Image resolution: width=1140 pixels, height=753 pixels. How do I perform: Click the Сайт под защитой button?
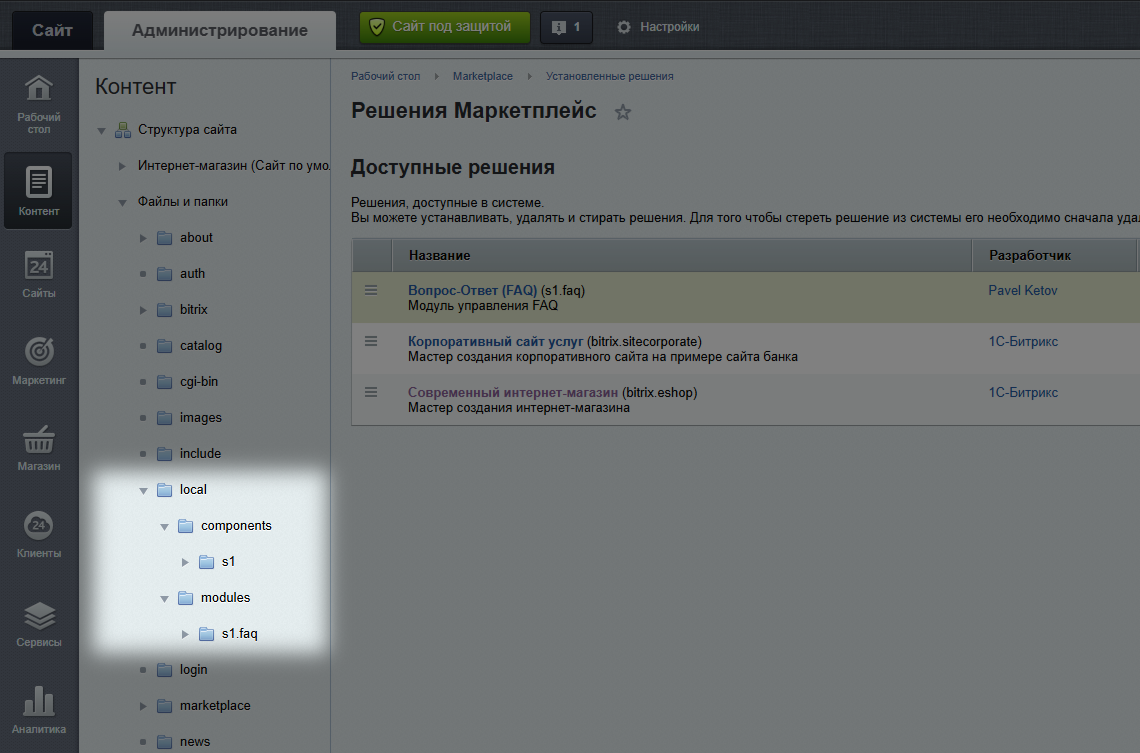point(444,27)
